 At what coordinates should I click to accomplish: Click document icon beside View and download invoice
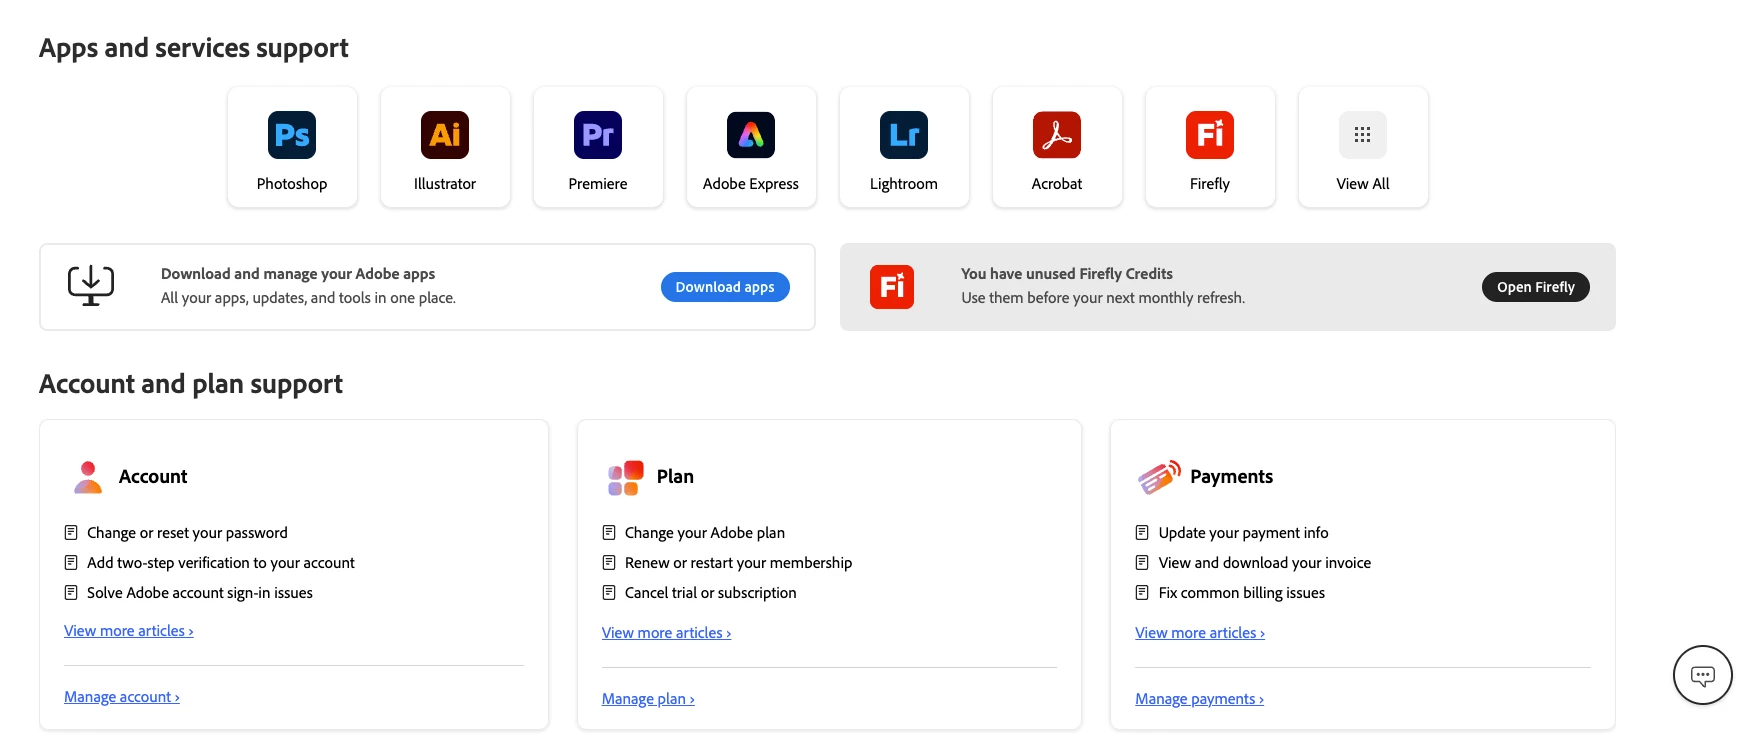coord(1142,563)
